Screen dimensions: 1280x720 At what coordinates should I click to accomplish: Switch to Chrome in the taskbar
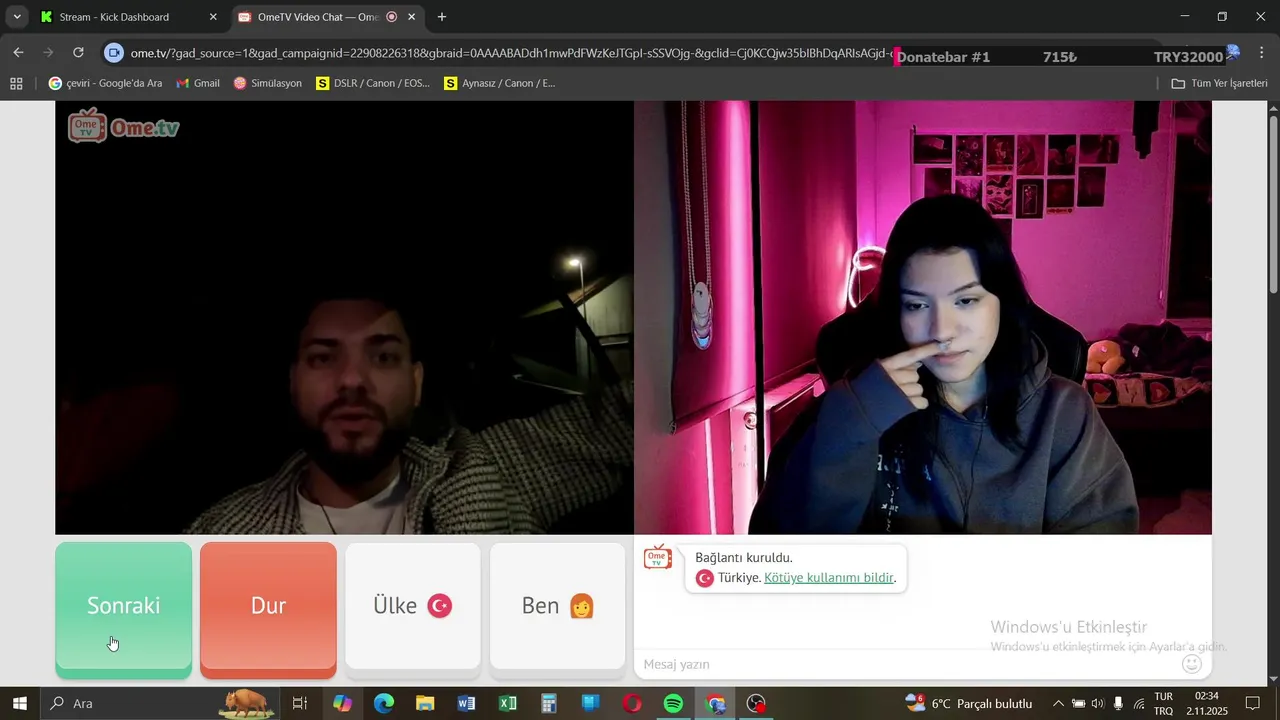(715, 703)
